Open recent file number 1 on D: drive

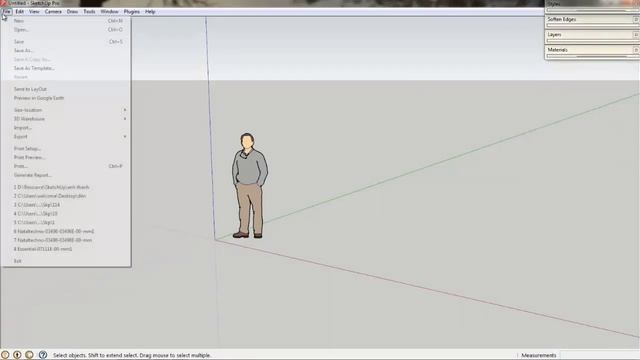66,187
